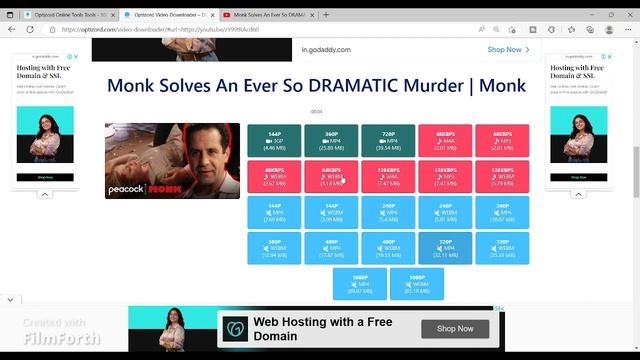Download muted 1080P WEBM blue option

pos(417,284)
